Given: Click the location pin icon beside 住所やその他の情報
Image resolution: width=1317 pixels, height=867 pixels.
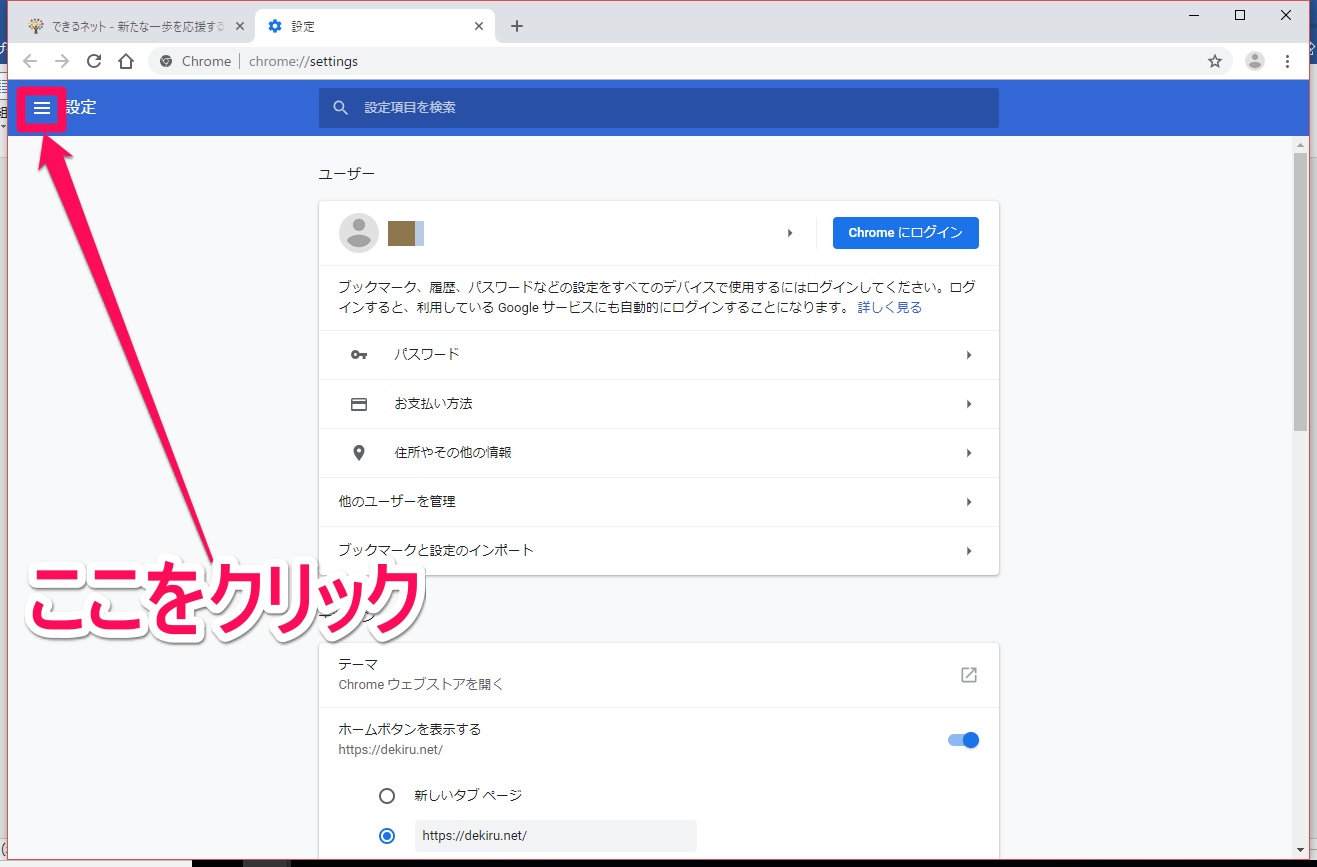Looking at the screenshot, I should click(359, 453).
